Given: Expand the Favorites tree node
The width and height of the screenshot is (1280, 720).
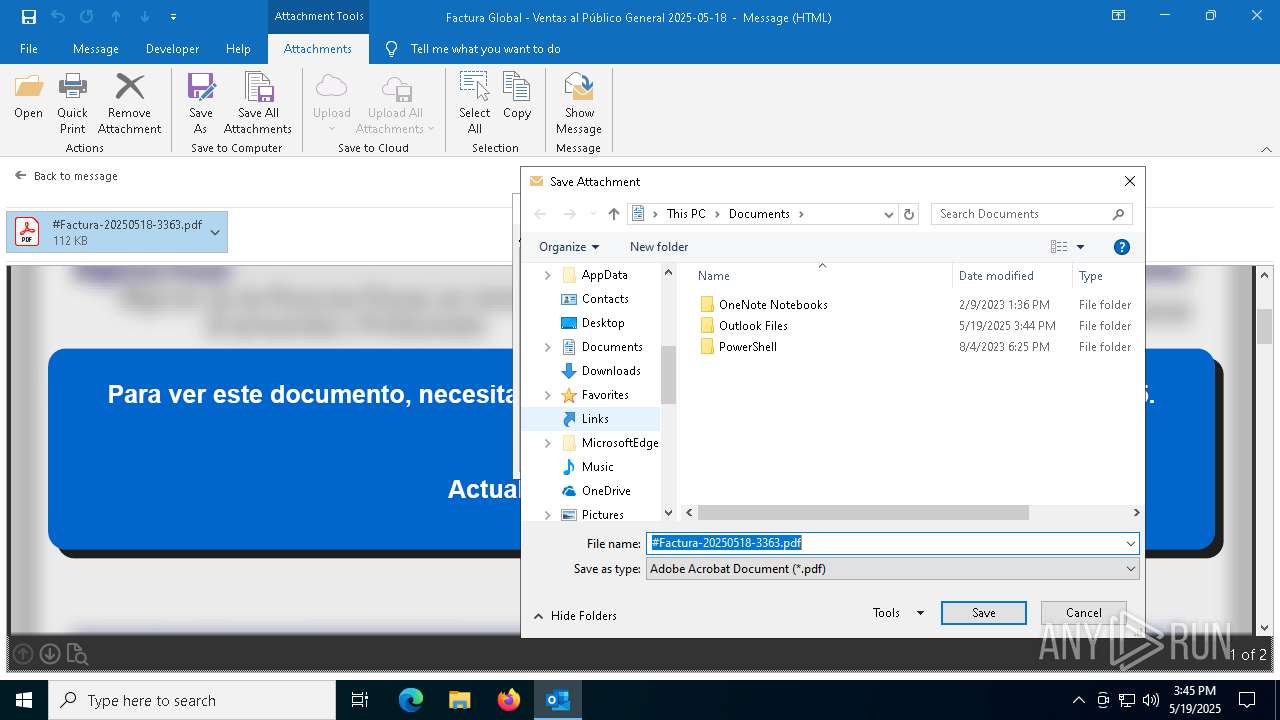Looking at the screenshot, I should click(547, 395).
